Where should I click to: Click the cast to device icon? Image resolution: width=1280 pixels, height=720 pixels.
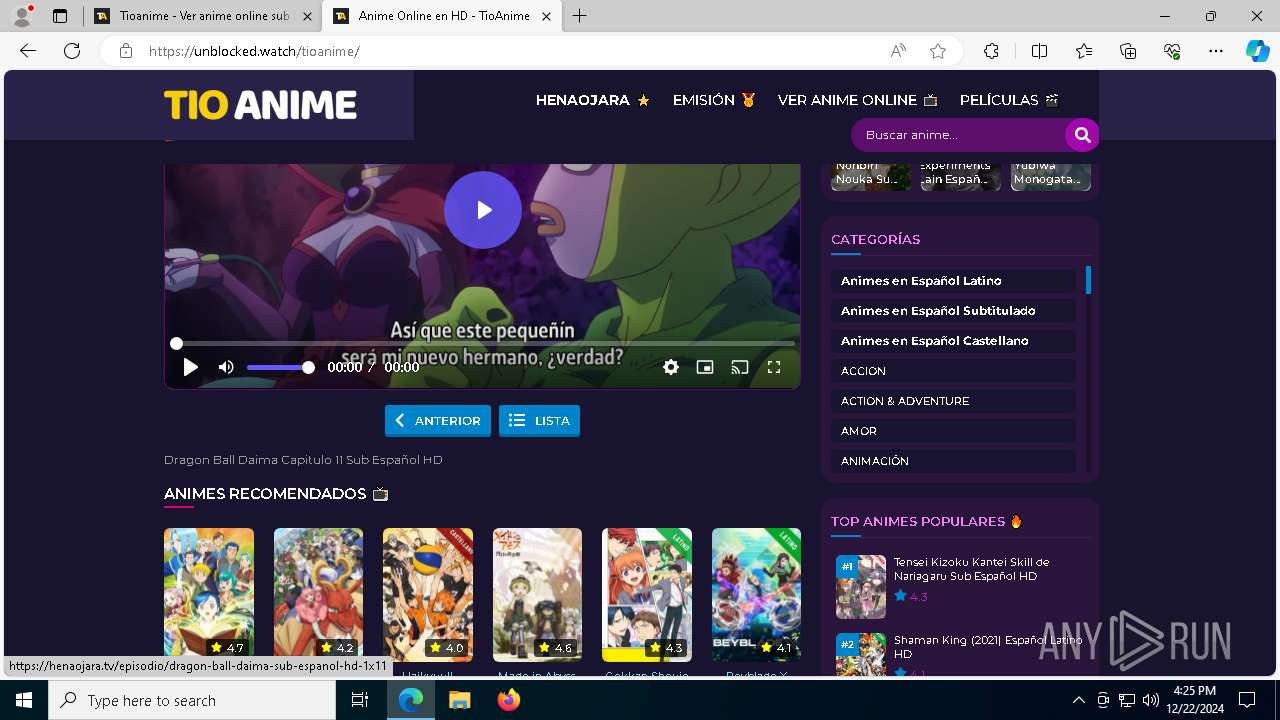740,367
